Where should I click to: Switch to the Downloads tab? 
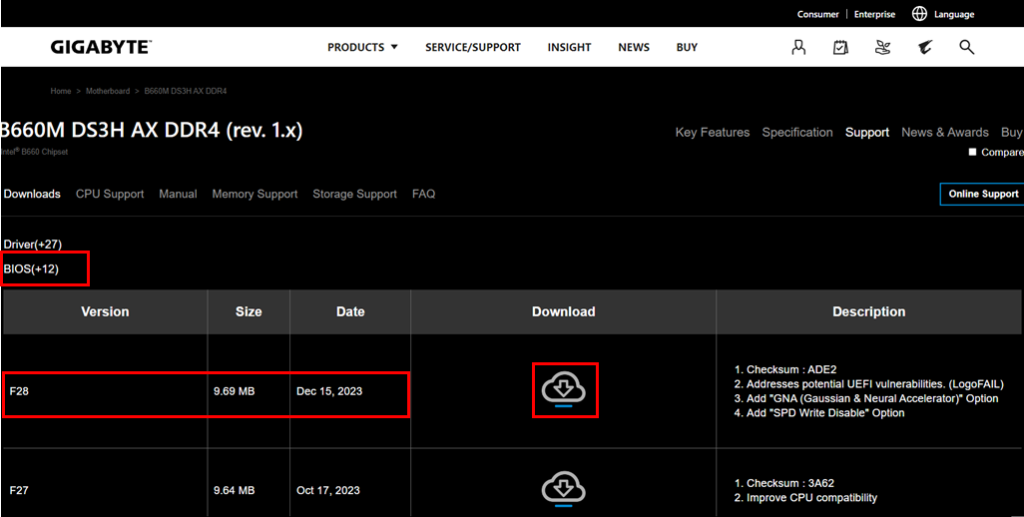32,194
